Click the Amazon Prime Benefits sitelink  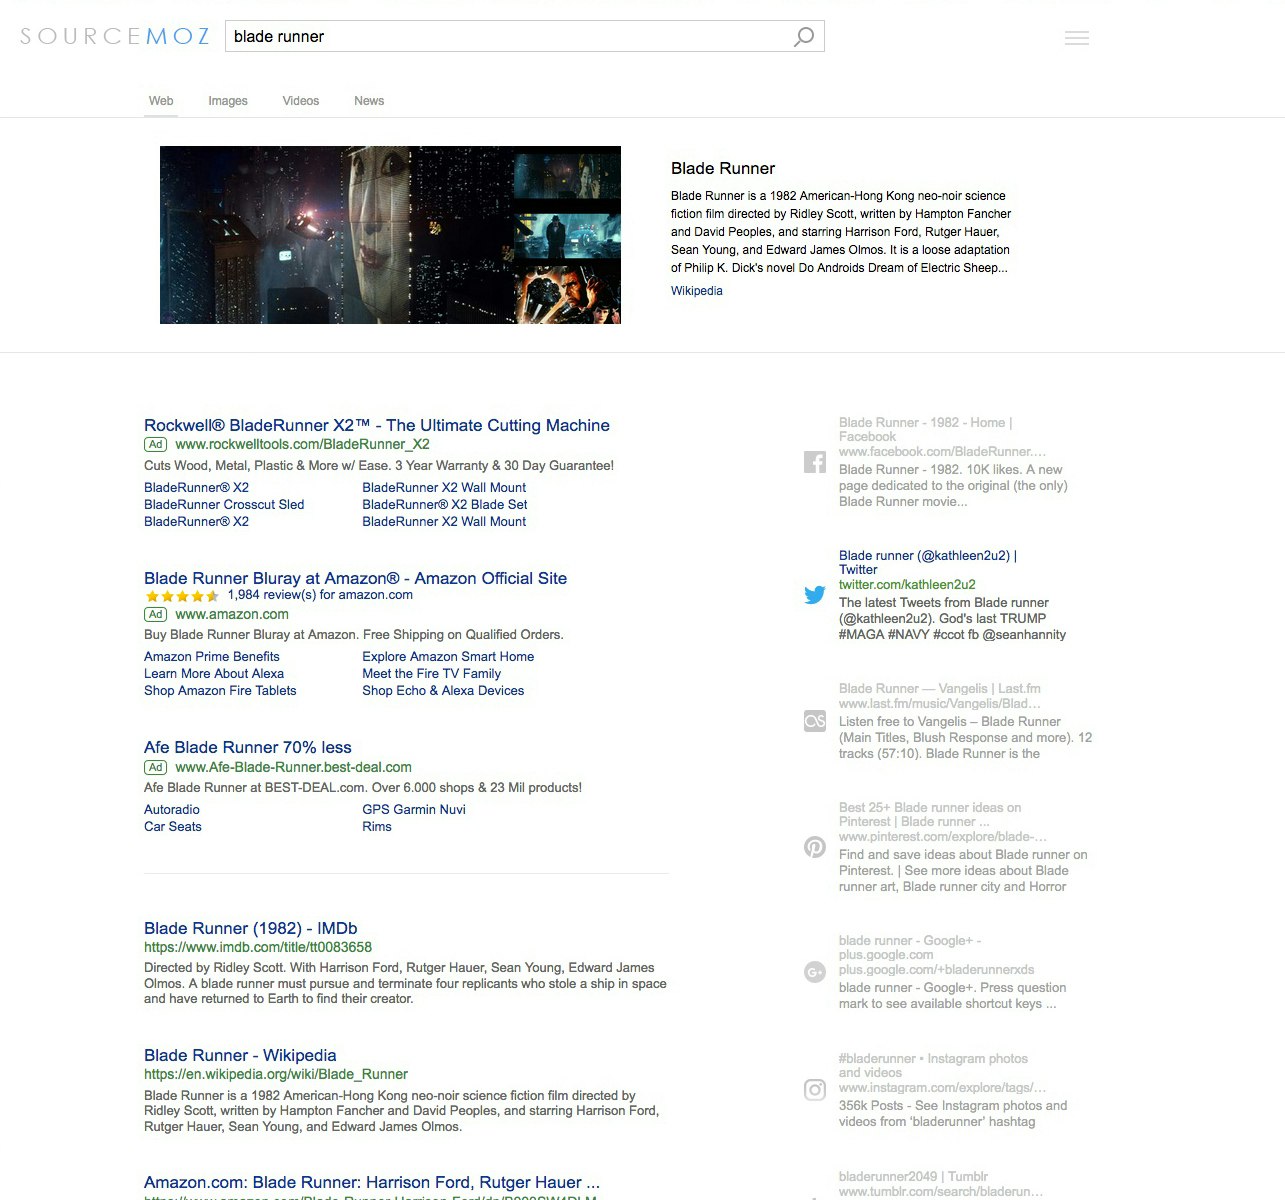[211, 656]
